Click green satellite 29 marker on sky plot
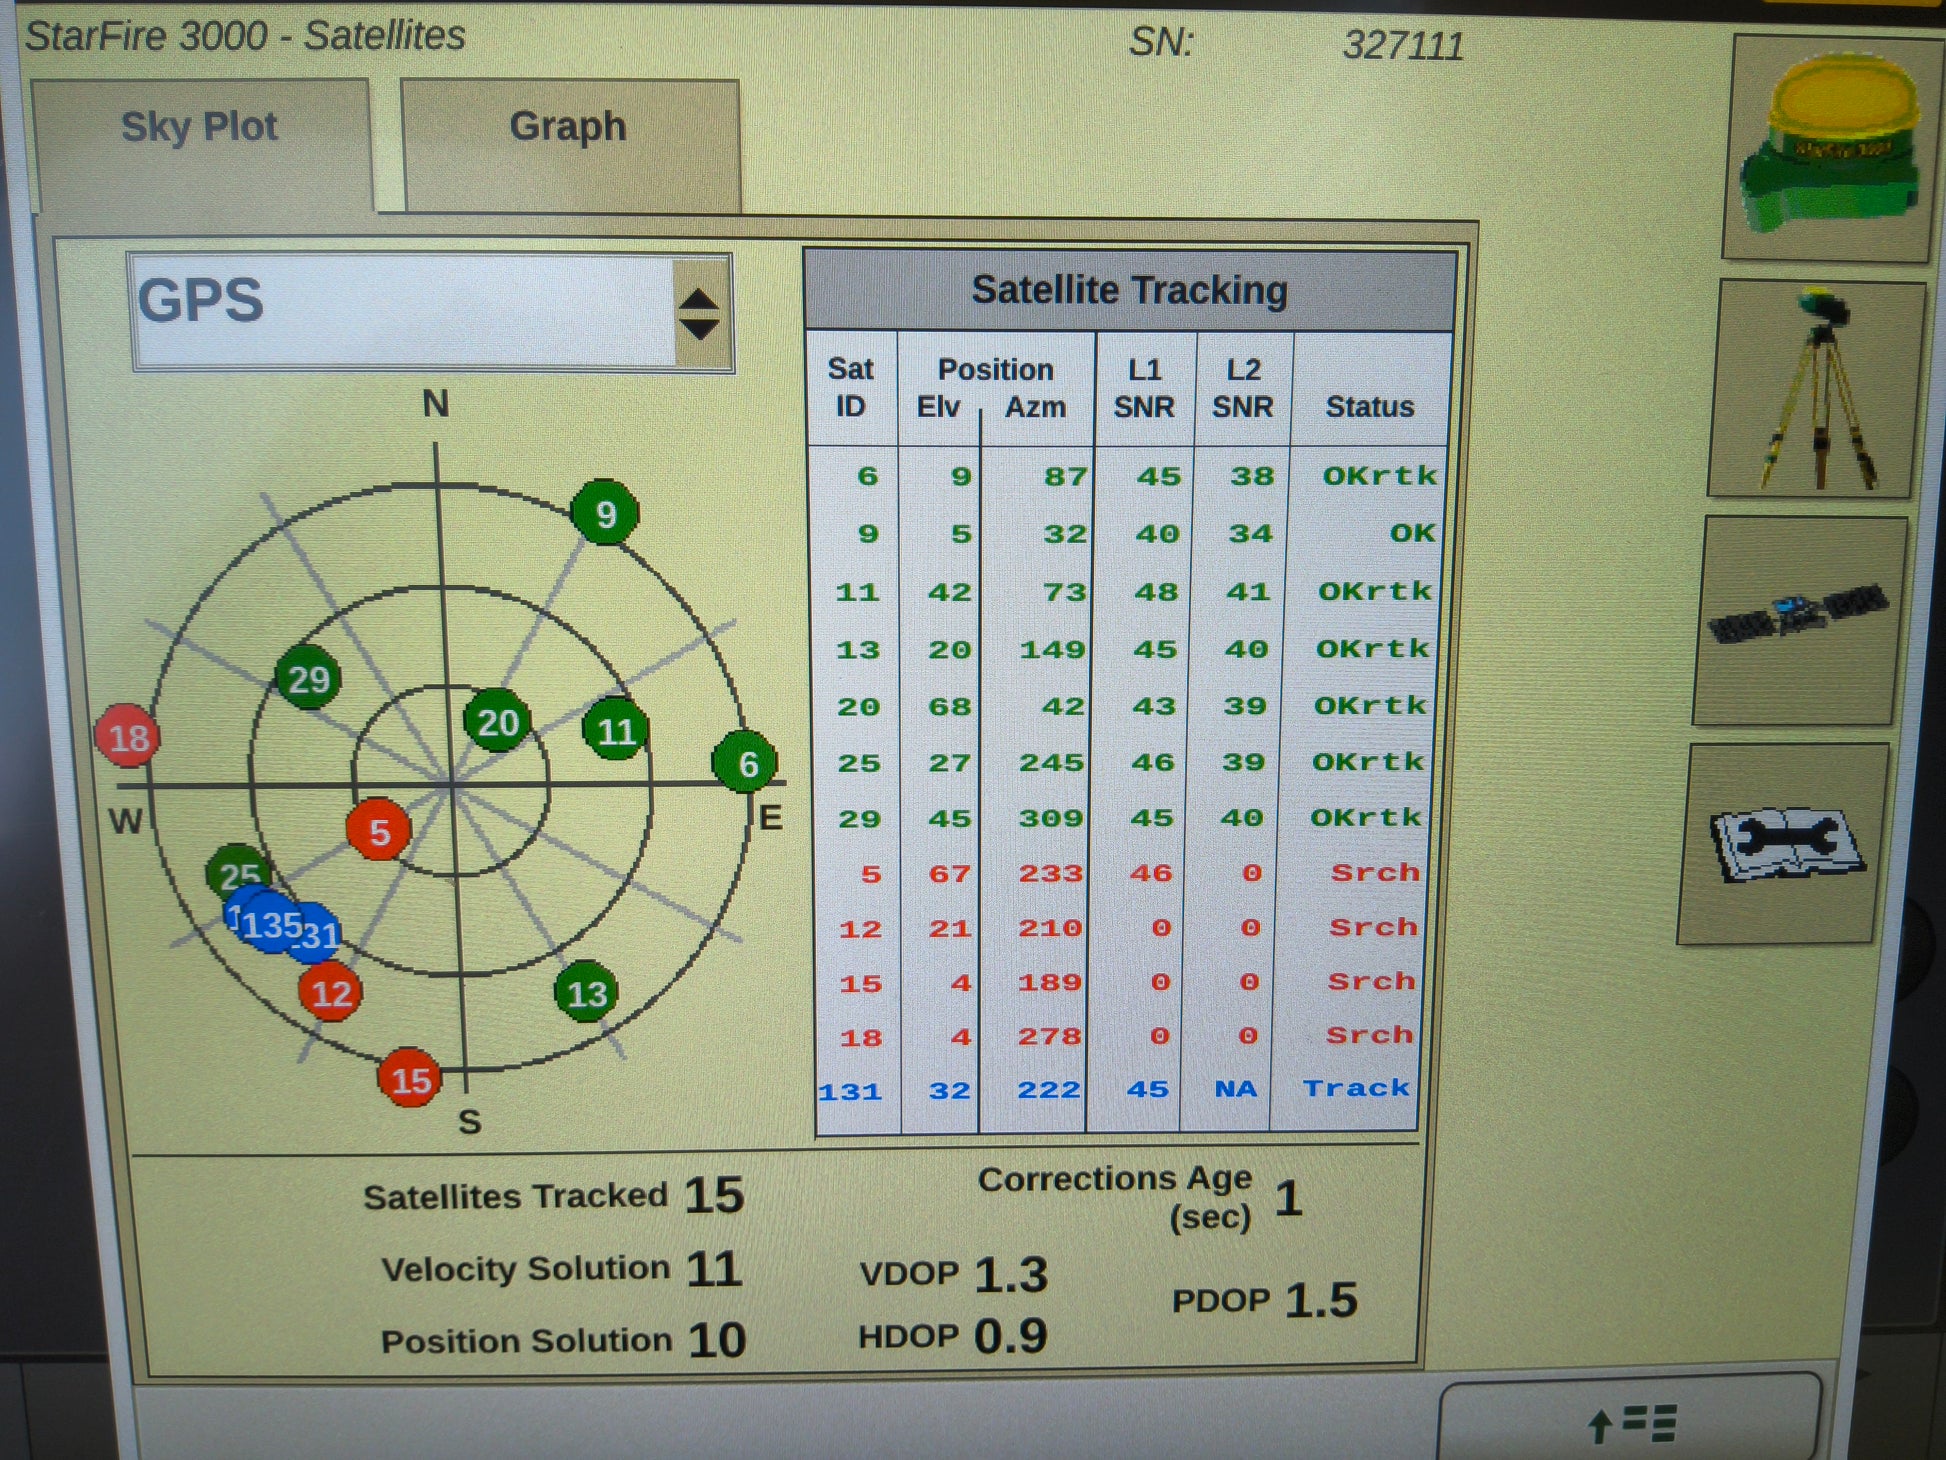 click(308, 679)
